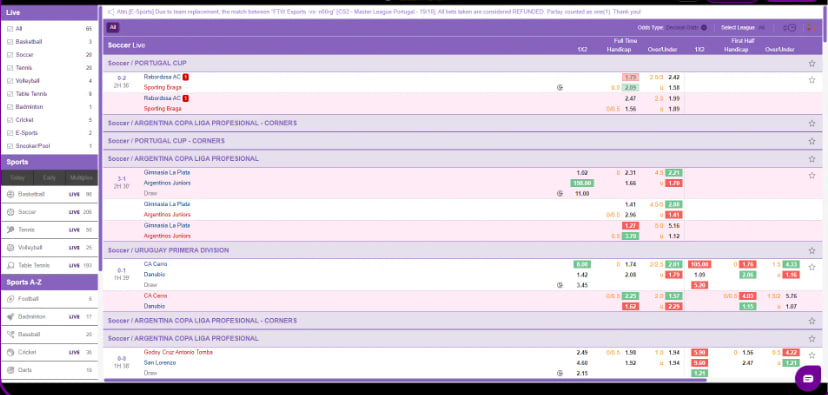Favorite the URUGUAY PRIMERA DIVISION header star
828x395 pixels.
pyautogui.click(x=812, y=250)
